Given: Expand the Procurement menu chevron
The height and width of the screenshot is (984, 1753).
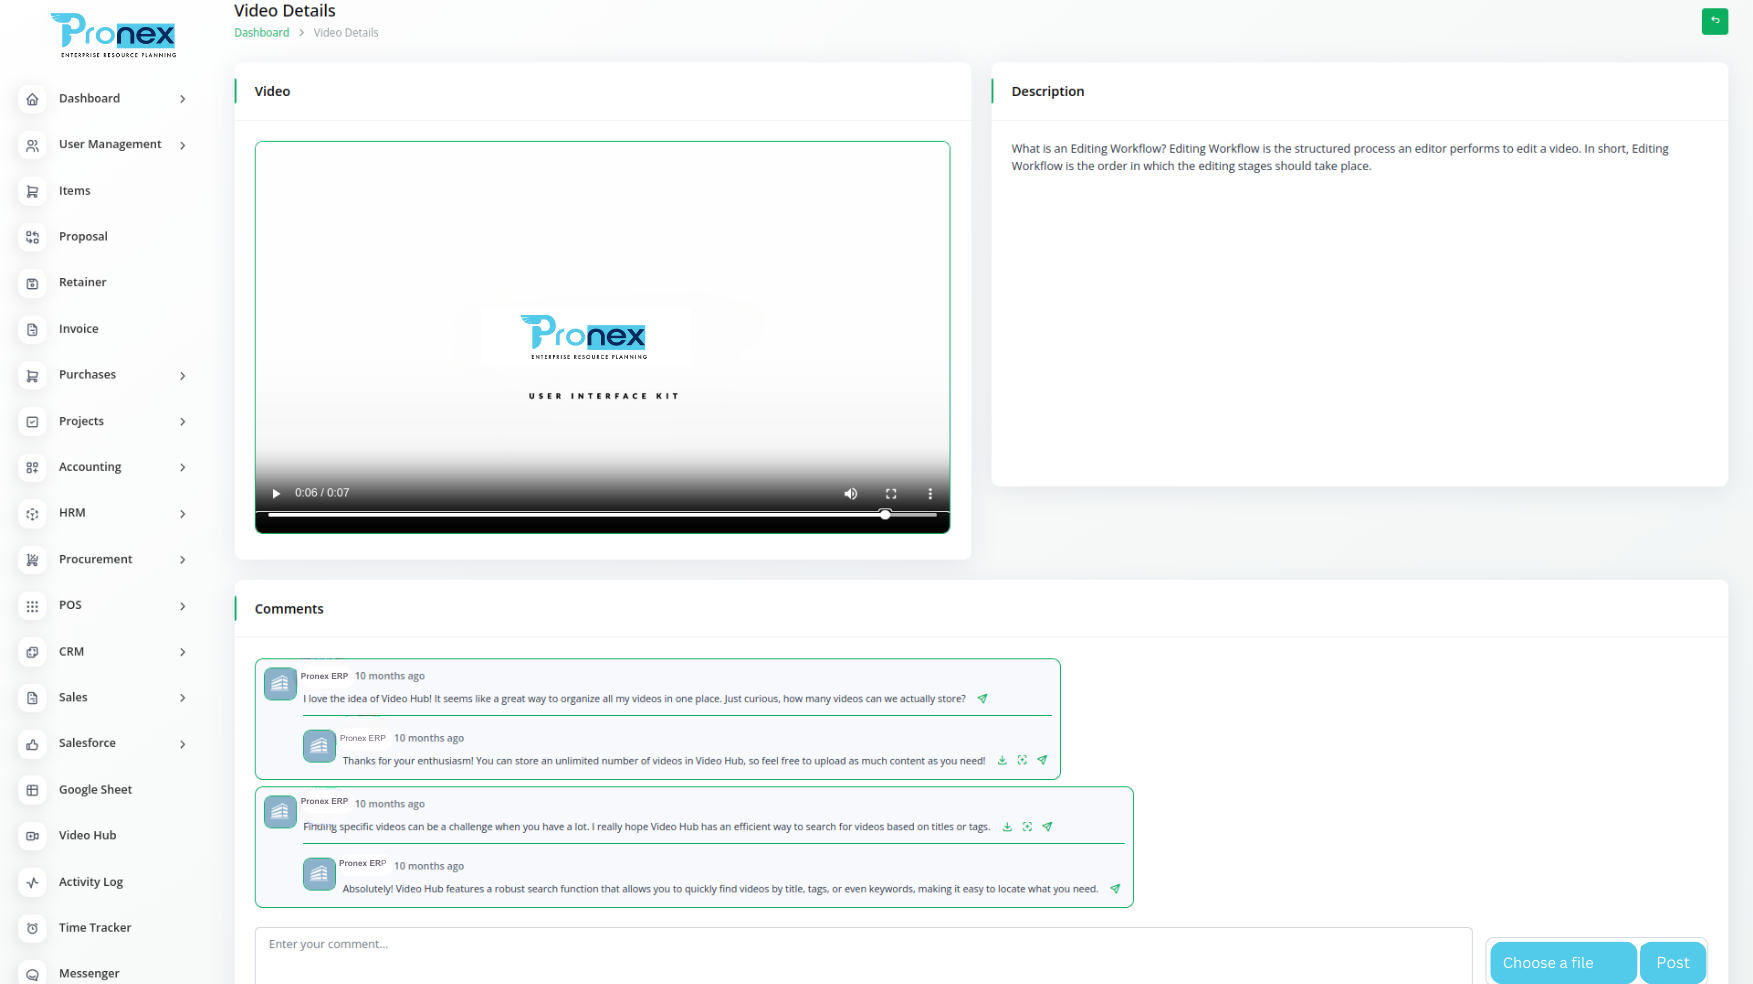Looking at the screenshot, I should point(183,560).
